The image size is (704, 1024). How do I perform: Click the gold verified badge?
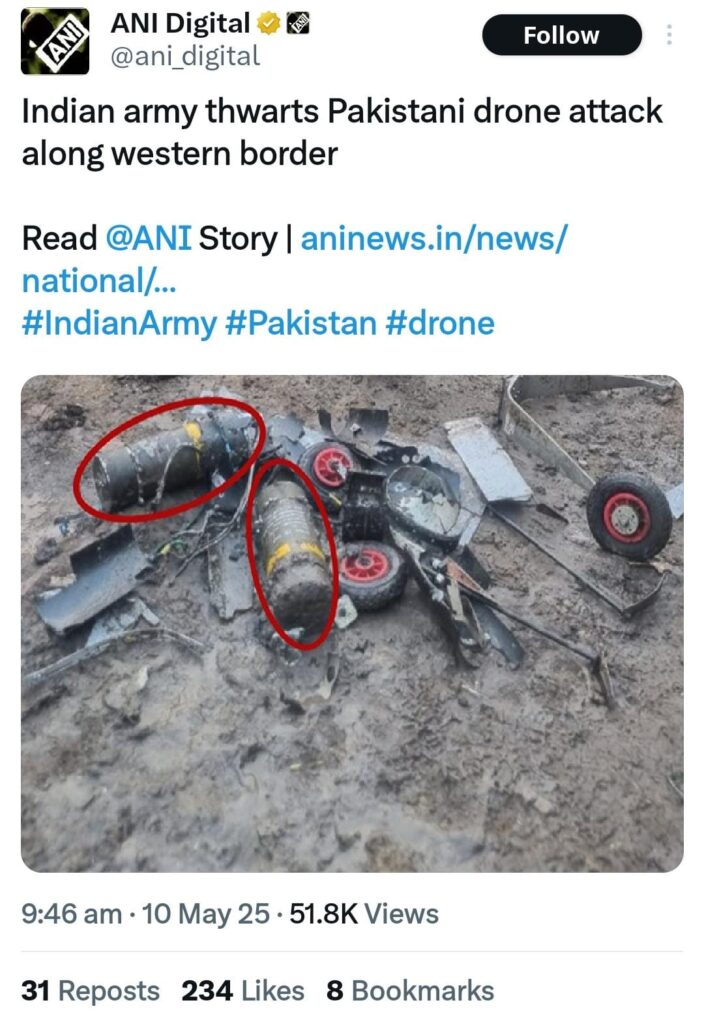[268, 24]
